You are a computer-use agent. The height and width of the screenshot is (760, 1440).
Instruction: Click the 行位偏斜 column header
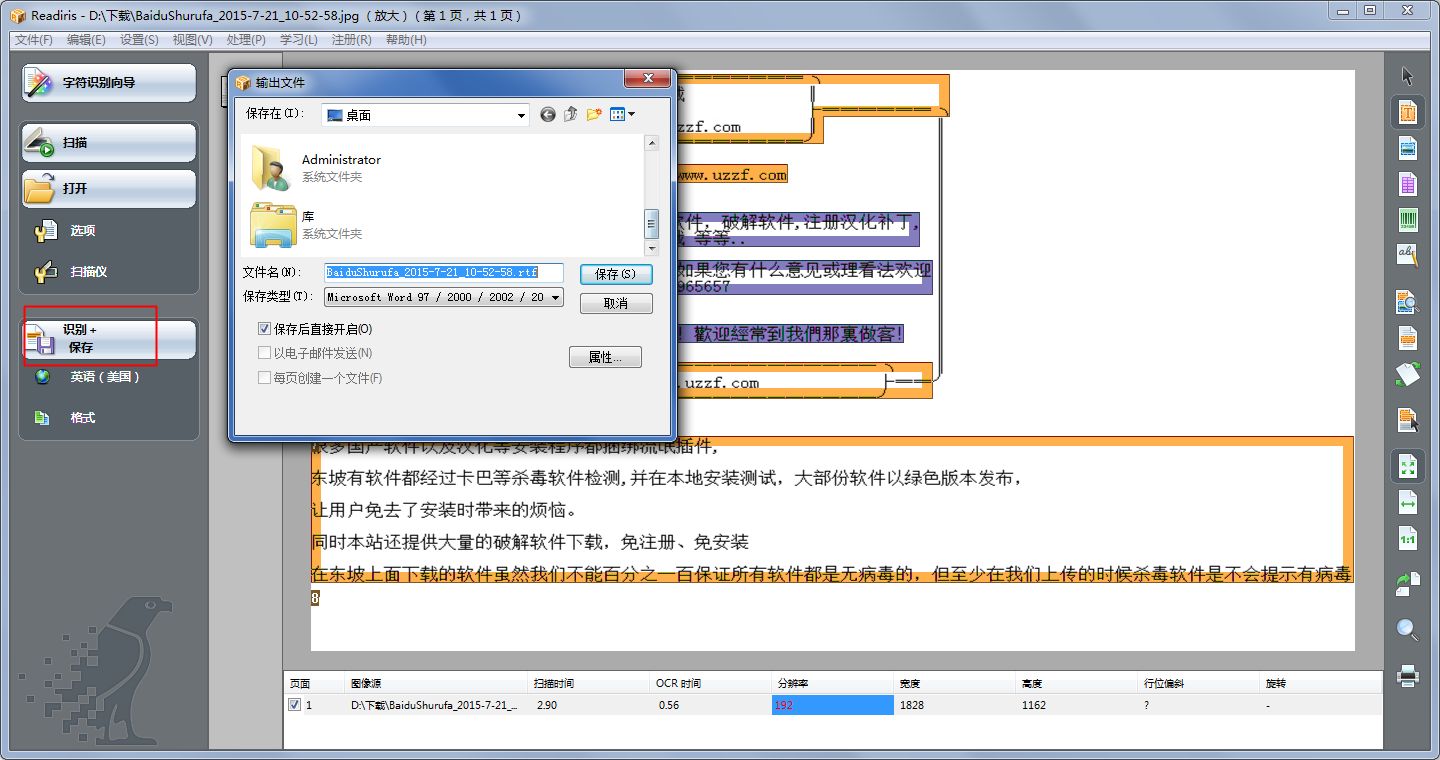pos(1199,684)
